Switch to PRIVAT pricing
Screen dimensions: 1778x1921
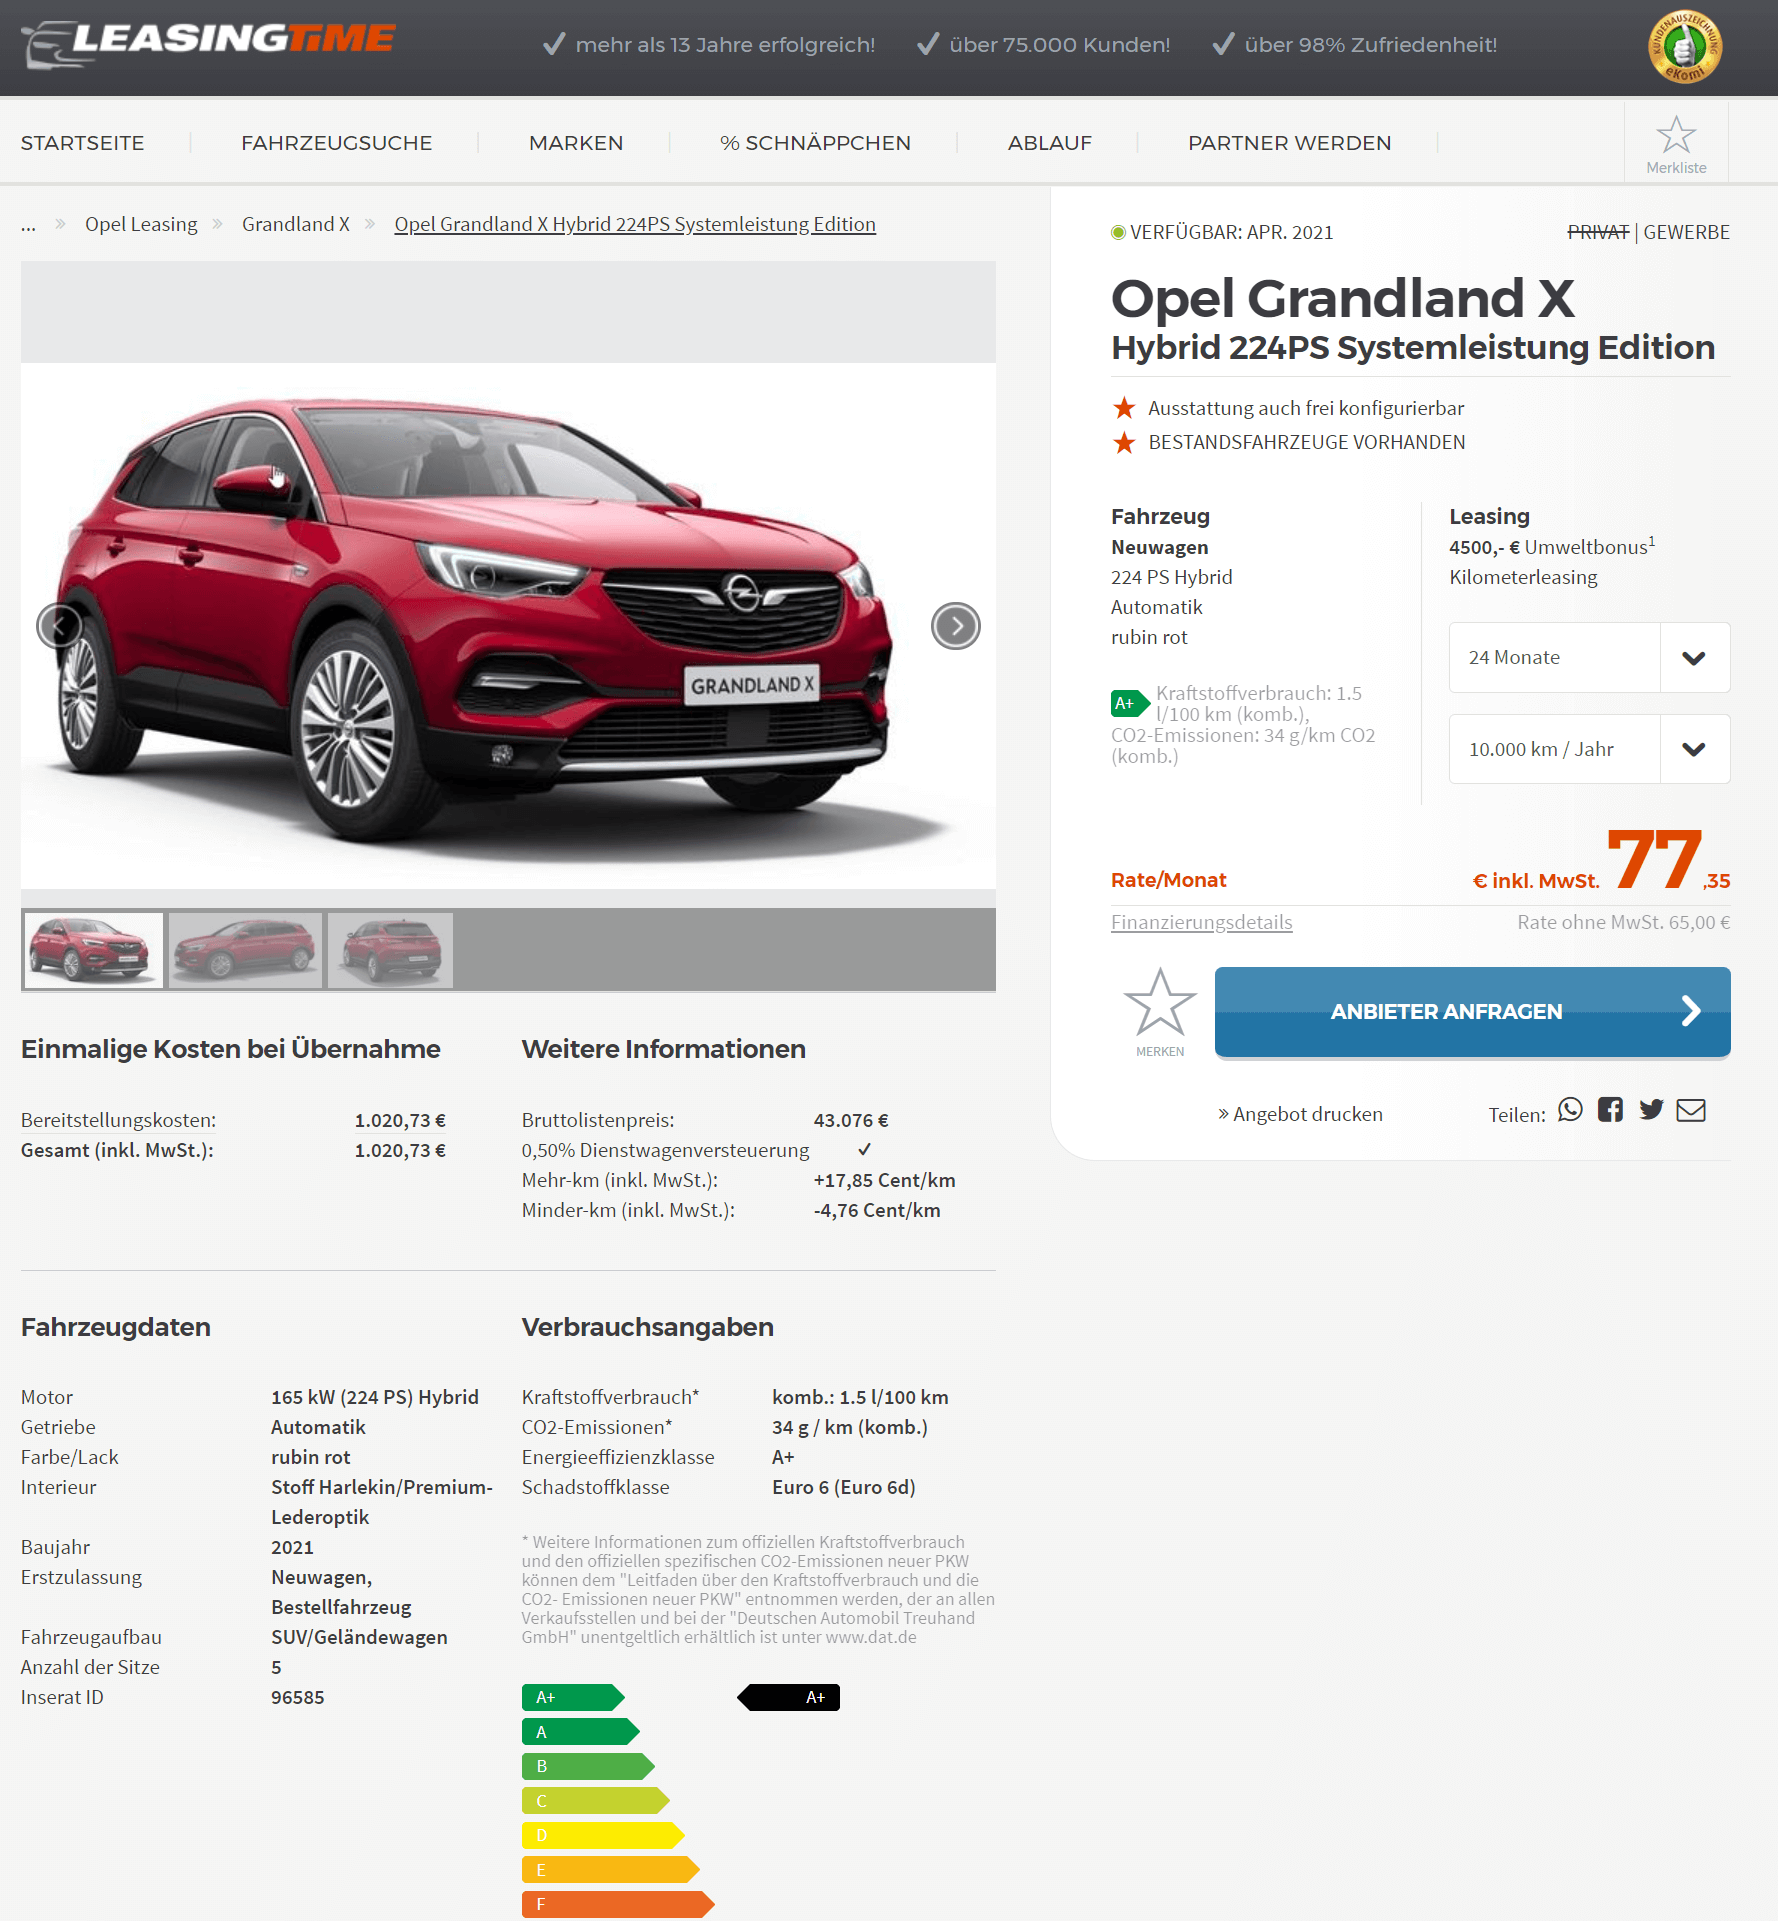click(1598, 232)
